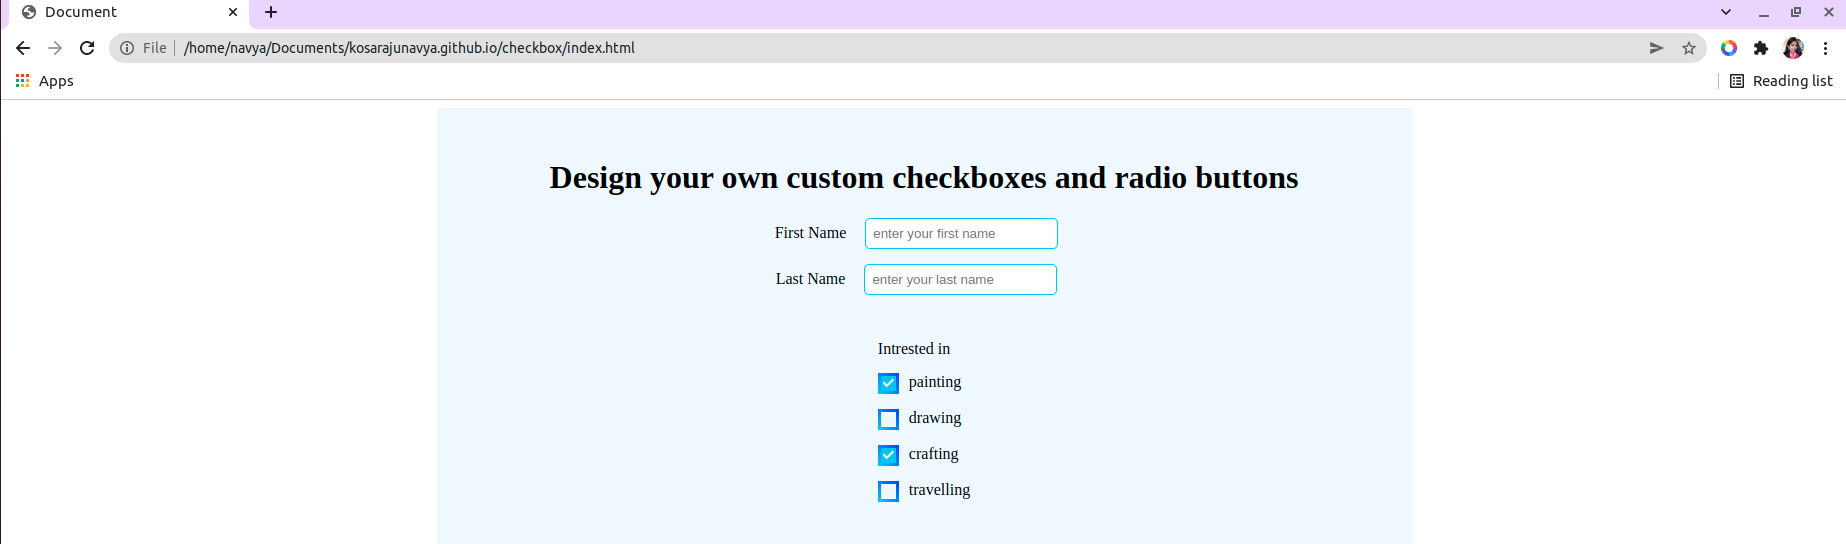Image resolution: width=1846 pixels, height=544 pixels.
Task: Close the Document tab
Action: (233, 12)
